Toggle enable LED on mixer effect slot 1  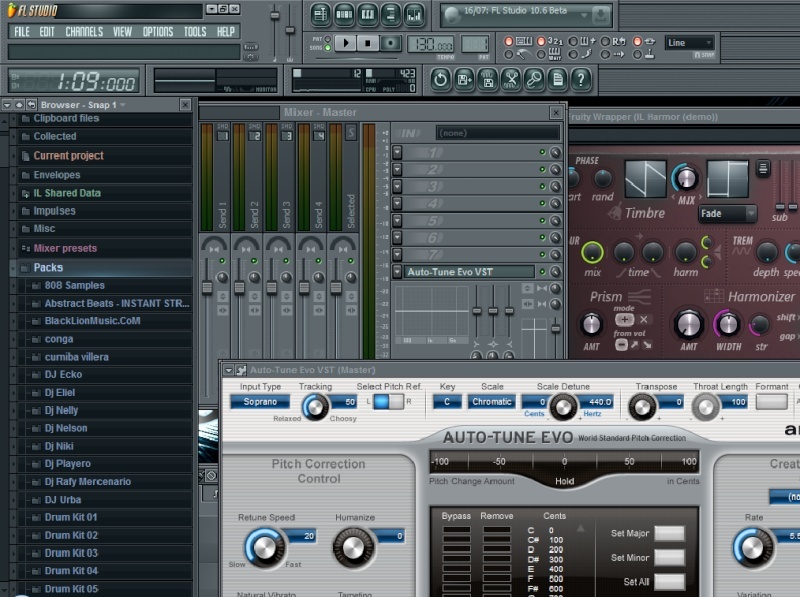542,153
